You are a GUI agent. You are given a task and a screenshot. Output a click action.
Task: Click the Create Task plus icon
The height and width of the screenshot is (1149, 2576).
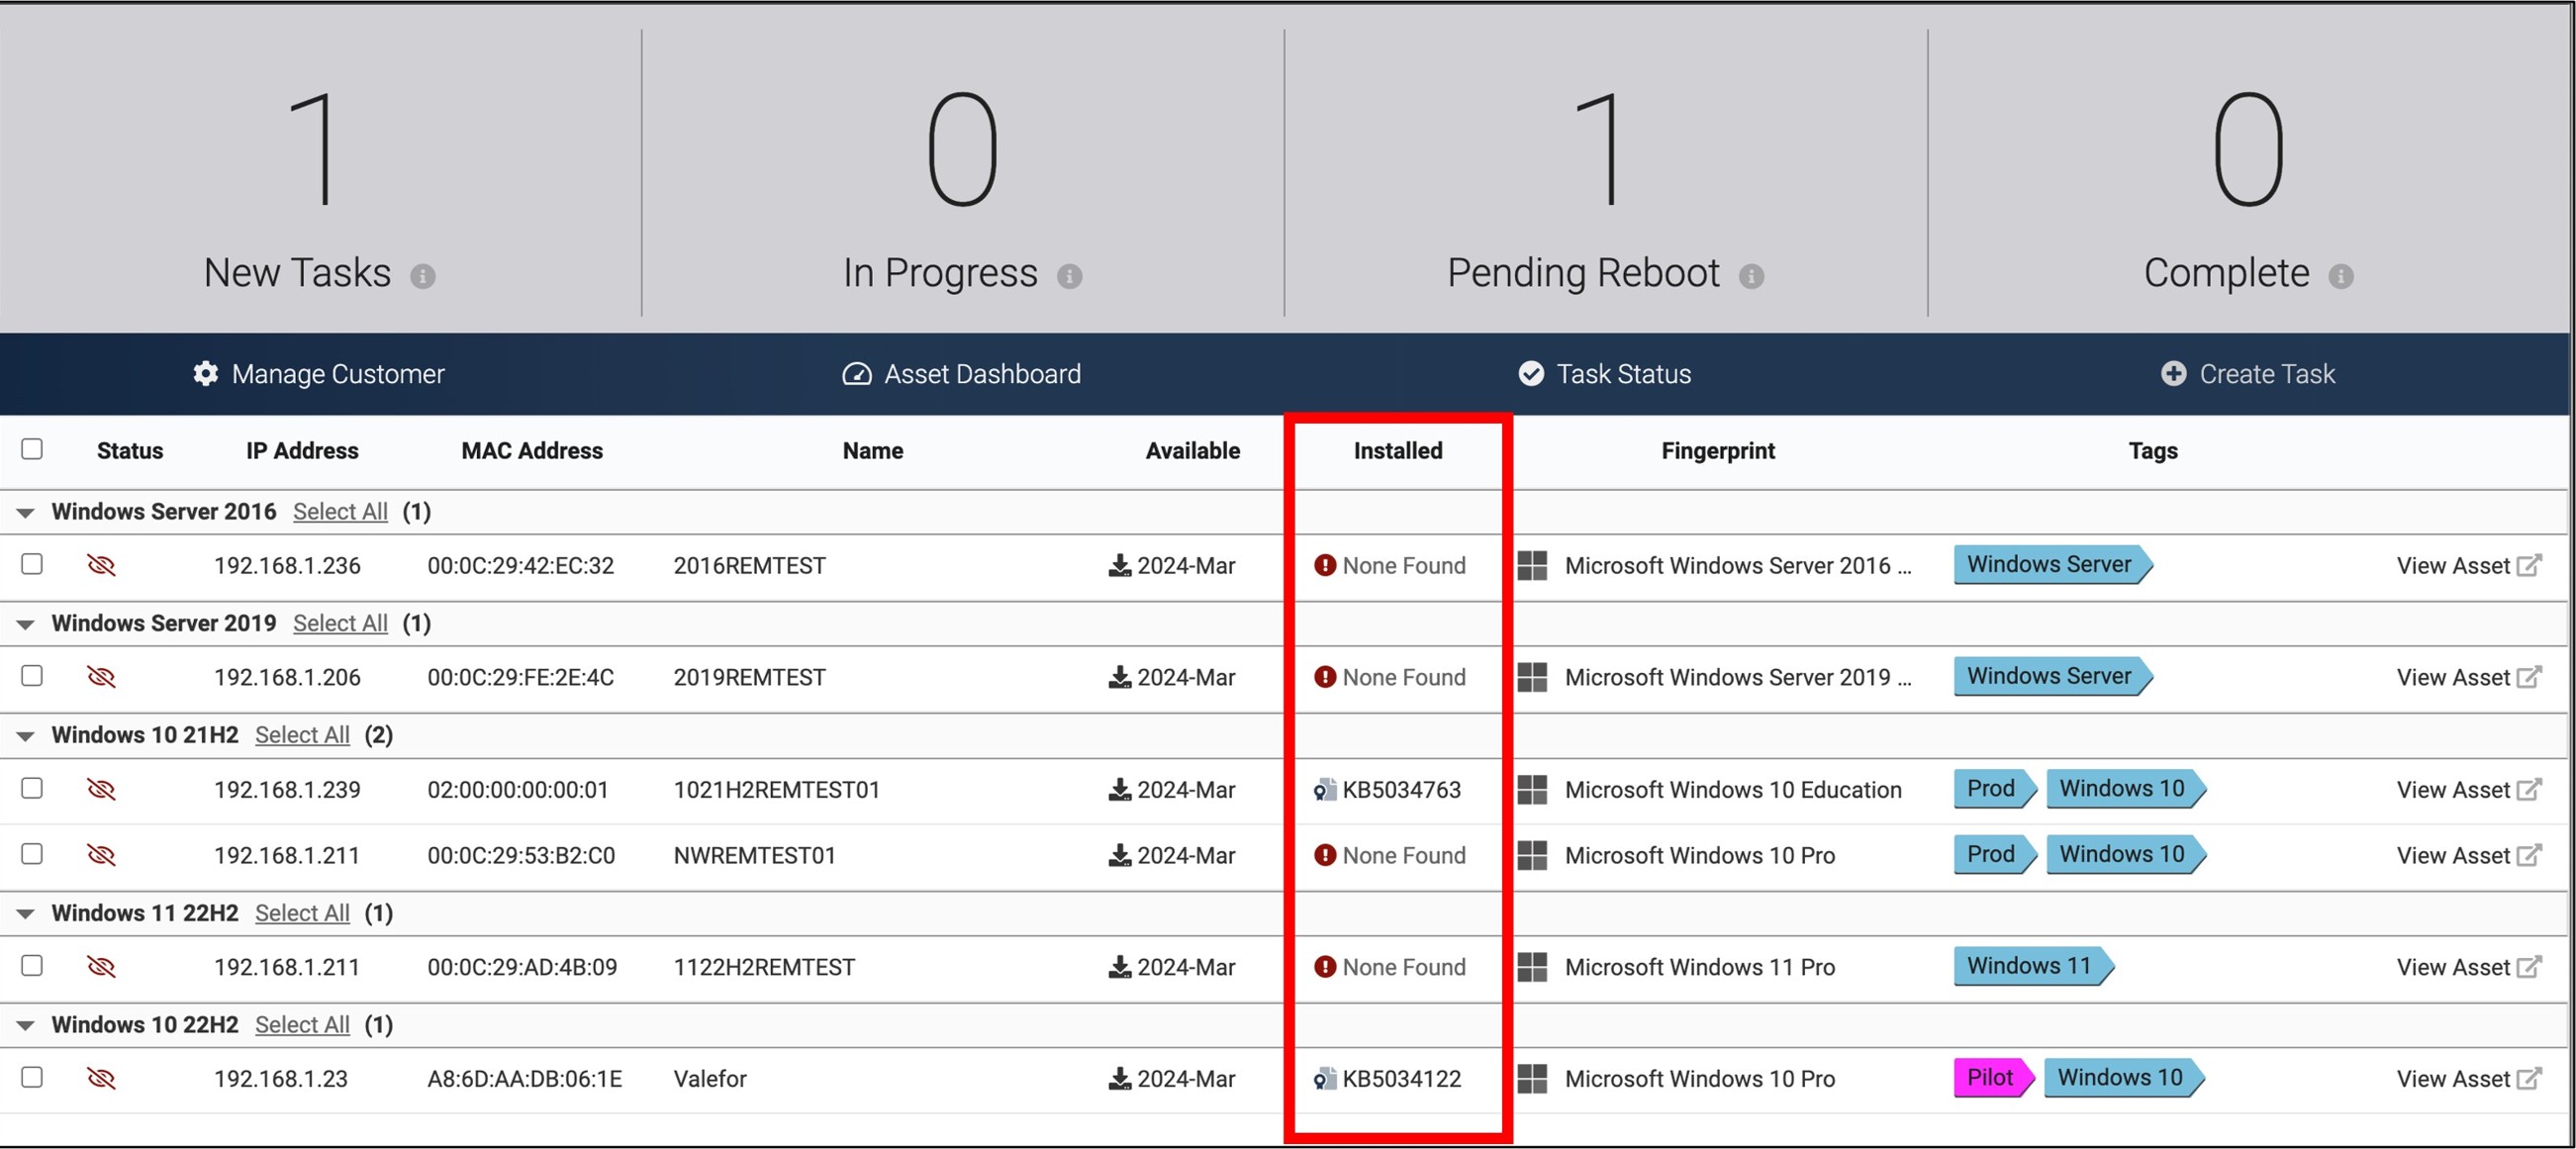point(2172,373)
